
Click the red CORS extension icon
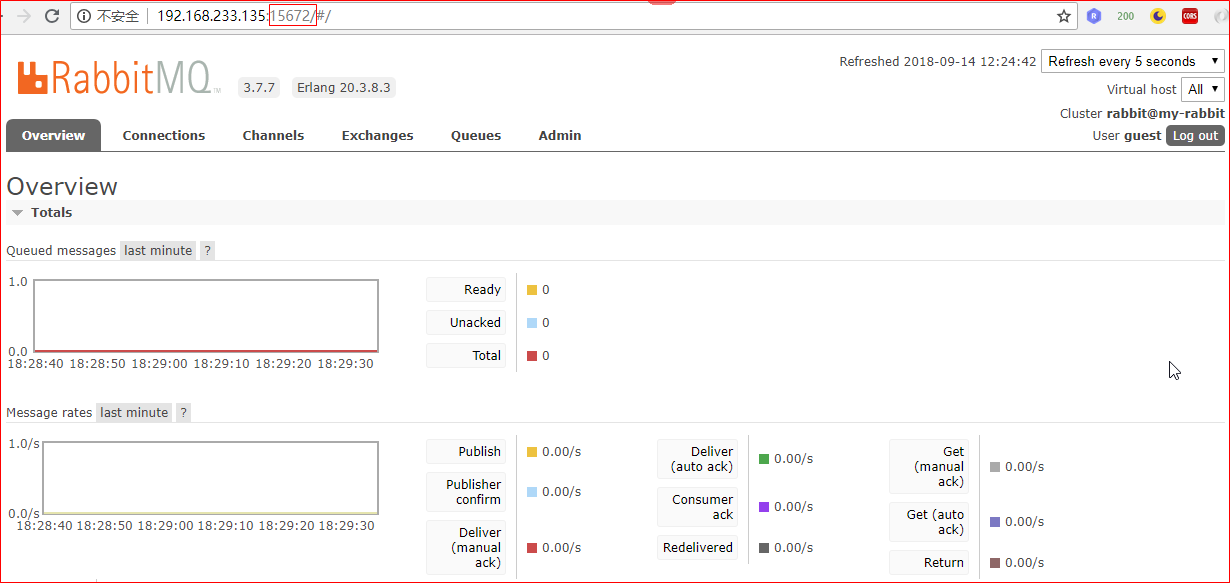point(1190,16)
